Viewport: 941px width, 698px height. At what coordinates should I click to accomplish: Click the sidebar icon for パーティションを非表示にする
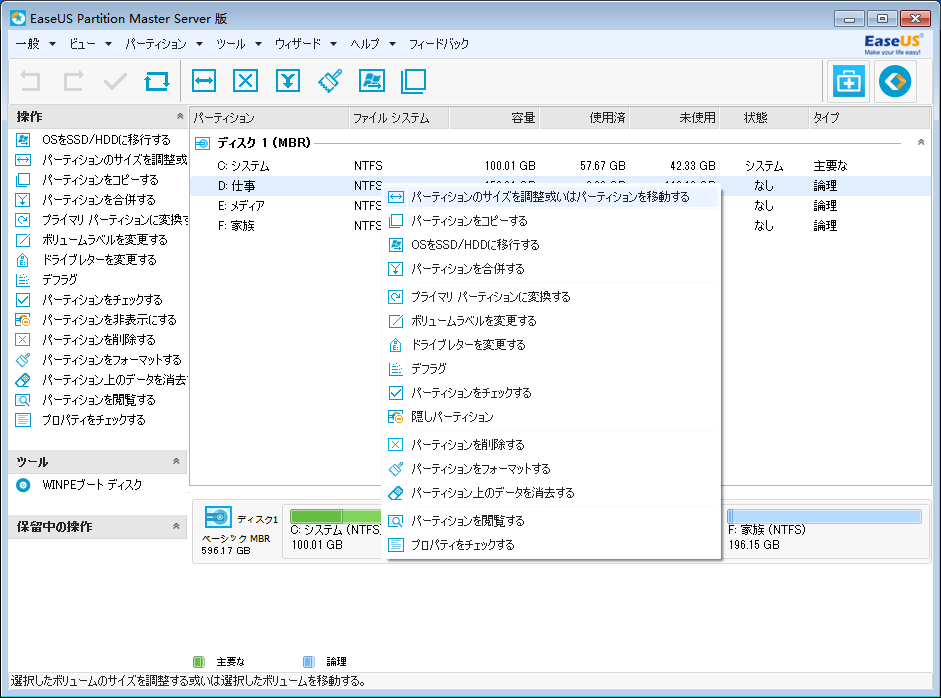[23, 320]
